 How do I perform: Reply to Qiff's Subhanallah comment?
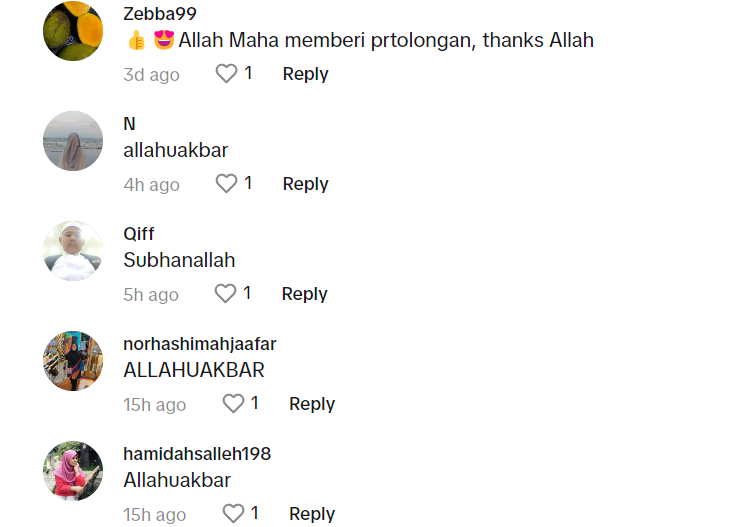[304, 294]
